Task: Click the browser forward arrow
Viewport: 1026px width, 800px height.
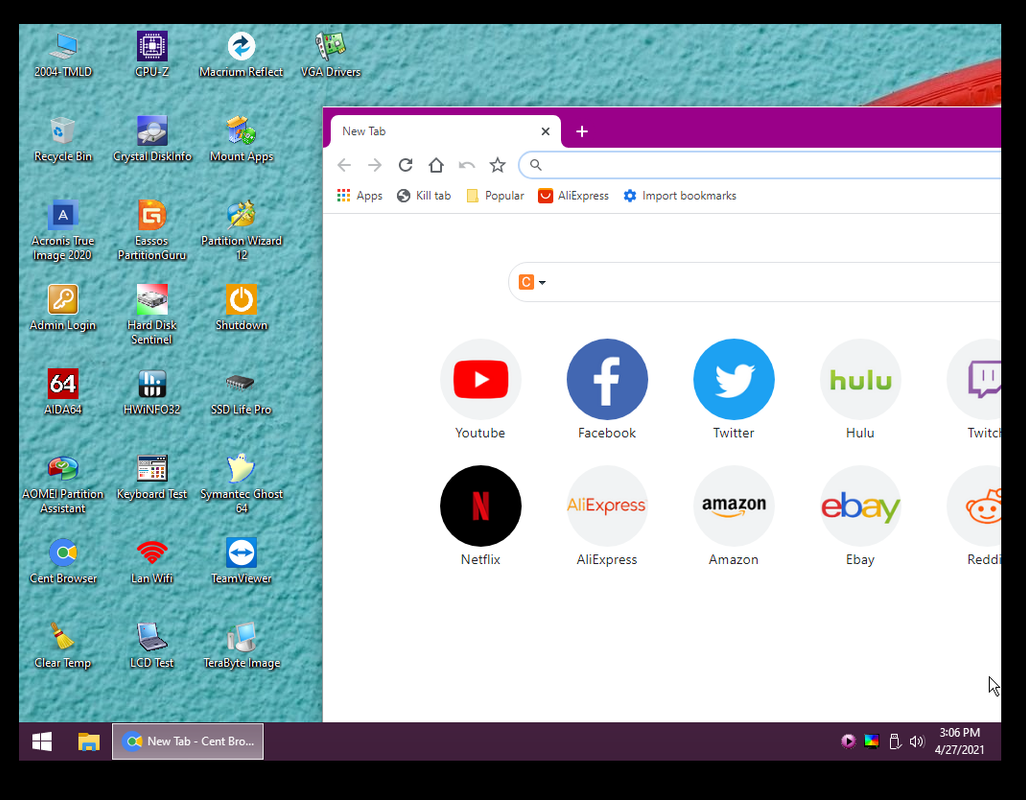Action: click(x=375, y=165)
